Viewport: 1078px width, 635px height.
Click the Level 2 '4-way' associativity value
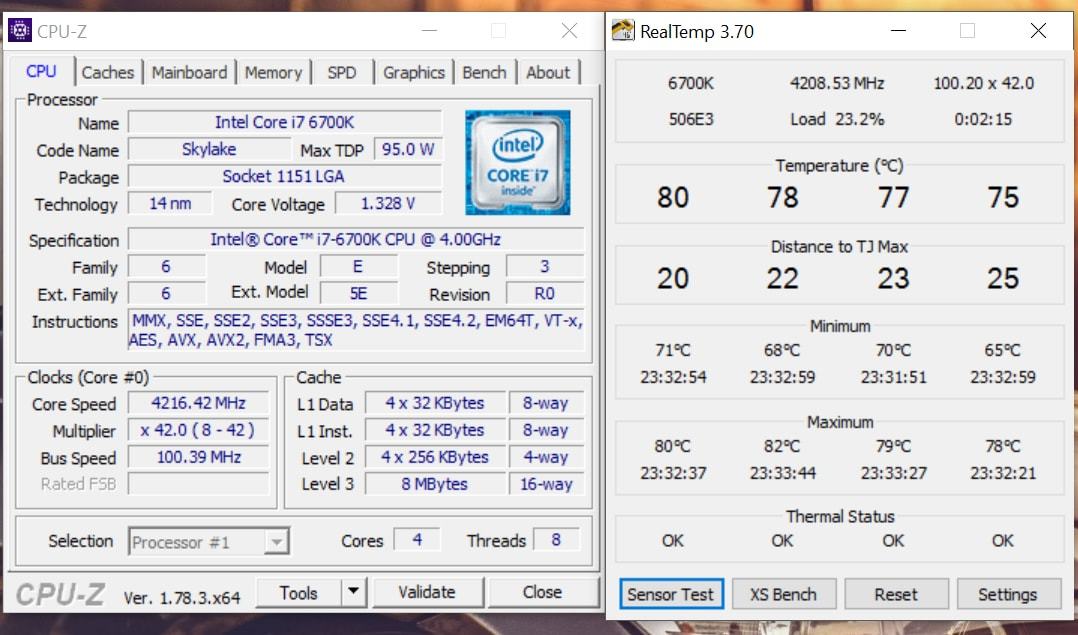click(x=547, y=457)
